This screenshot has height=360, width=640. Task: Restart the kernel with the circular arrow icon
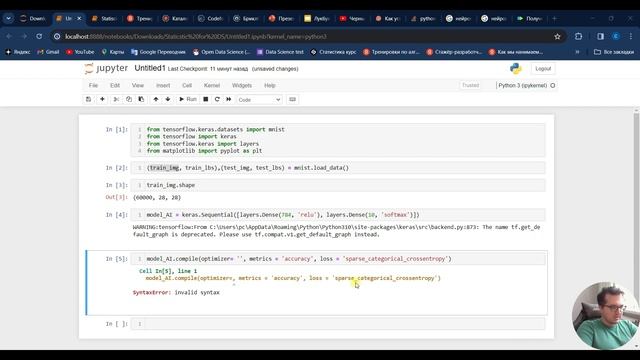[217, 99]
